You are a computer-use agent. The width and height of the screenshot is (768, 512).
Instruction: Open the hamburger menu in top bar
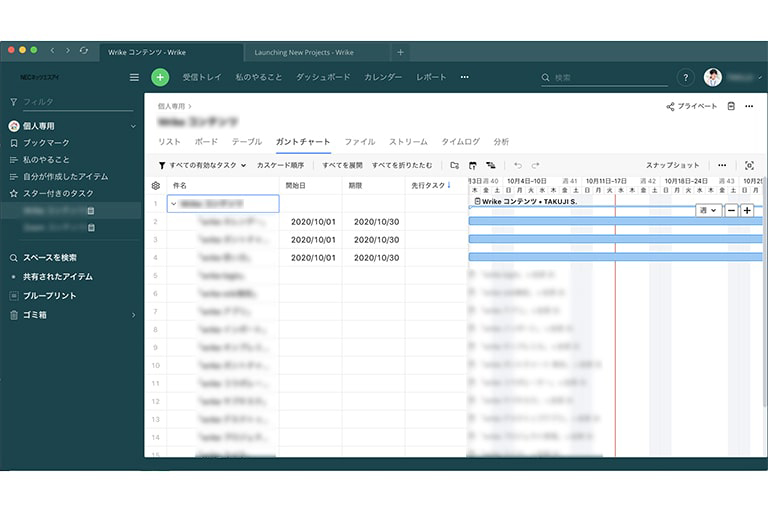point(134,77)
